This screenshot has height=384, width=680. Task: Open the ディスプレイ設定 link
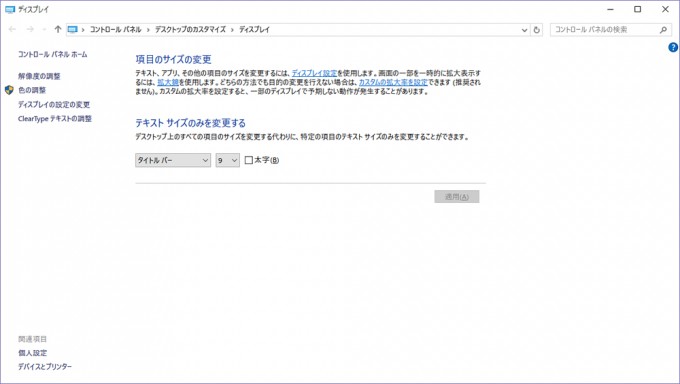[314, 73]
